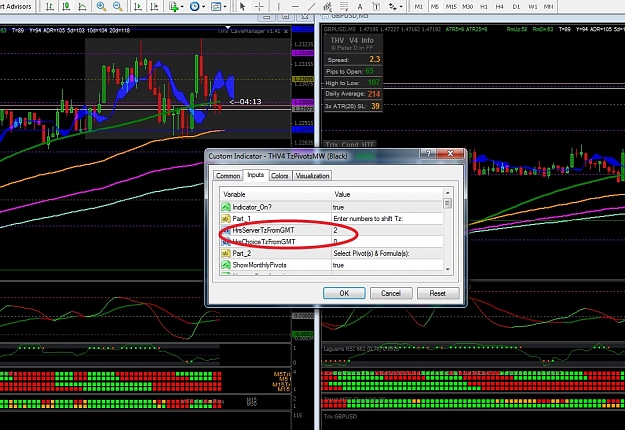Click the inputs list scroll-up arrow

[x=448, y=193]
